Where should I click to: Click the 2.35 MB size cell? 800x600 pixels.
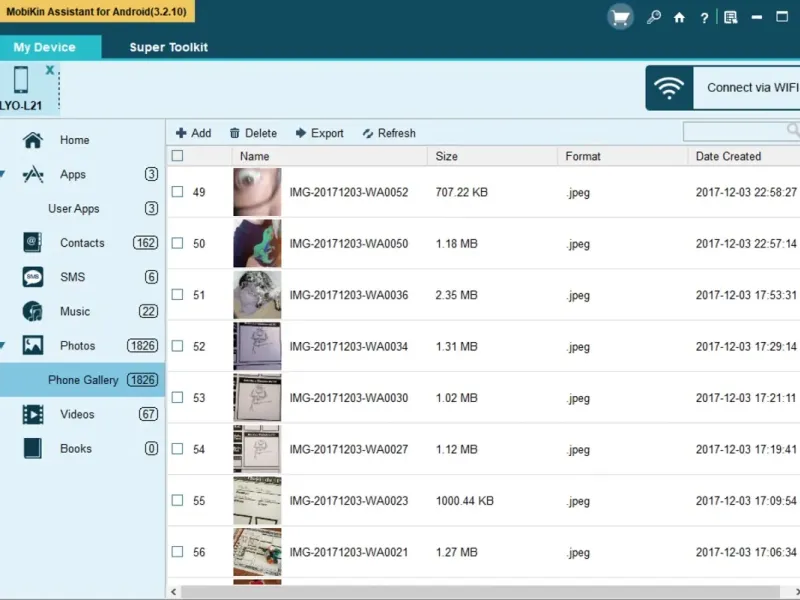tap(457, 295)
